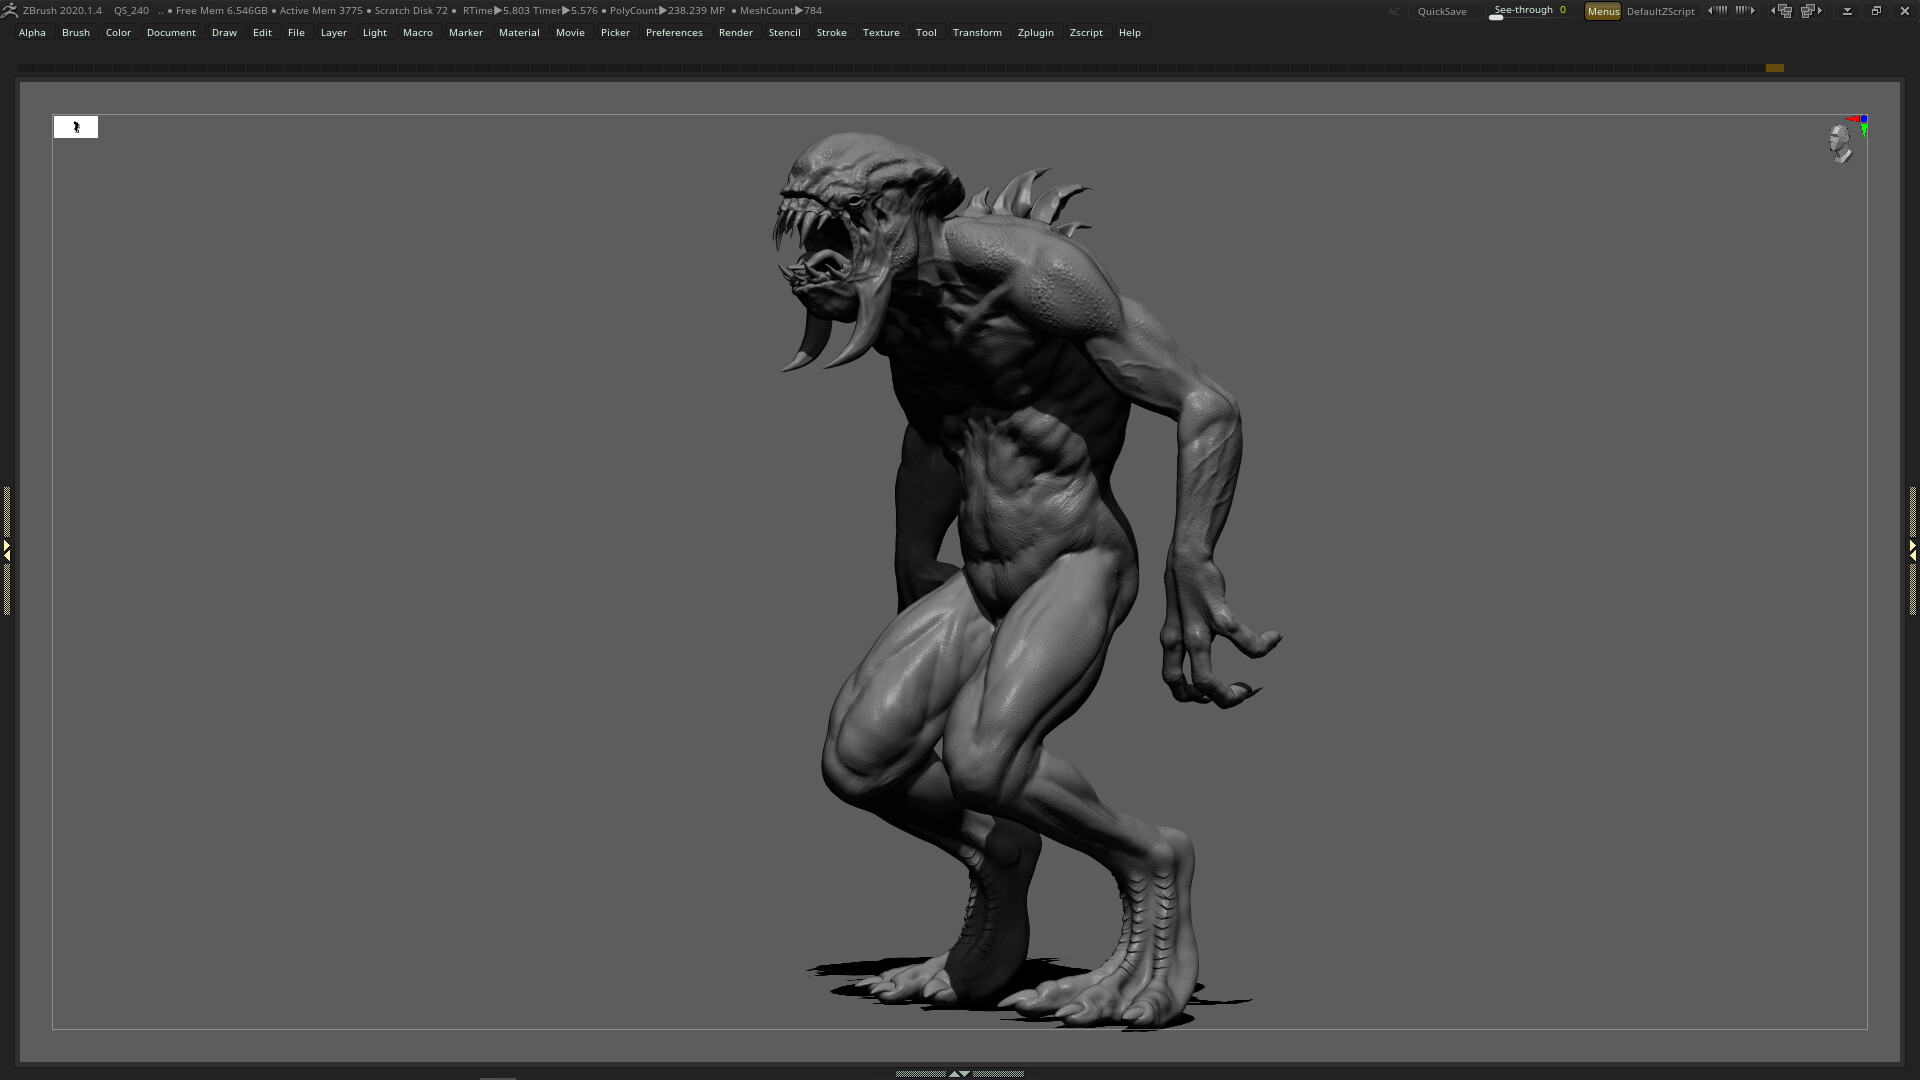Open the Zplugin menu
1920x1080 pixels.
point(1035,32)
